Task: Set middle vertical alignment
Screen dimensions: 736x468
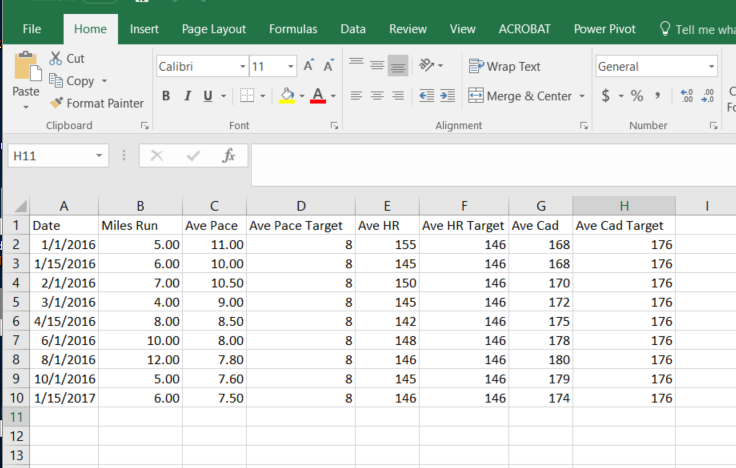Action: 377,65
